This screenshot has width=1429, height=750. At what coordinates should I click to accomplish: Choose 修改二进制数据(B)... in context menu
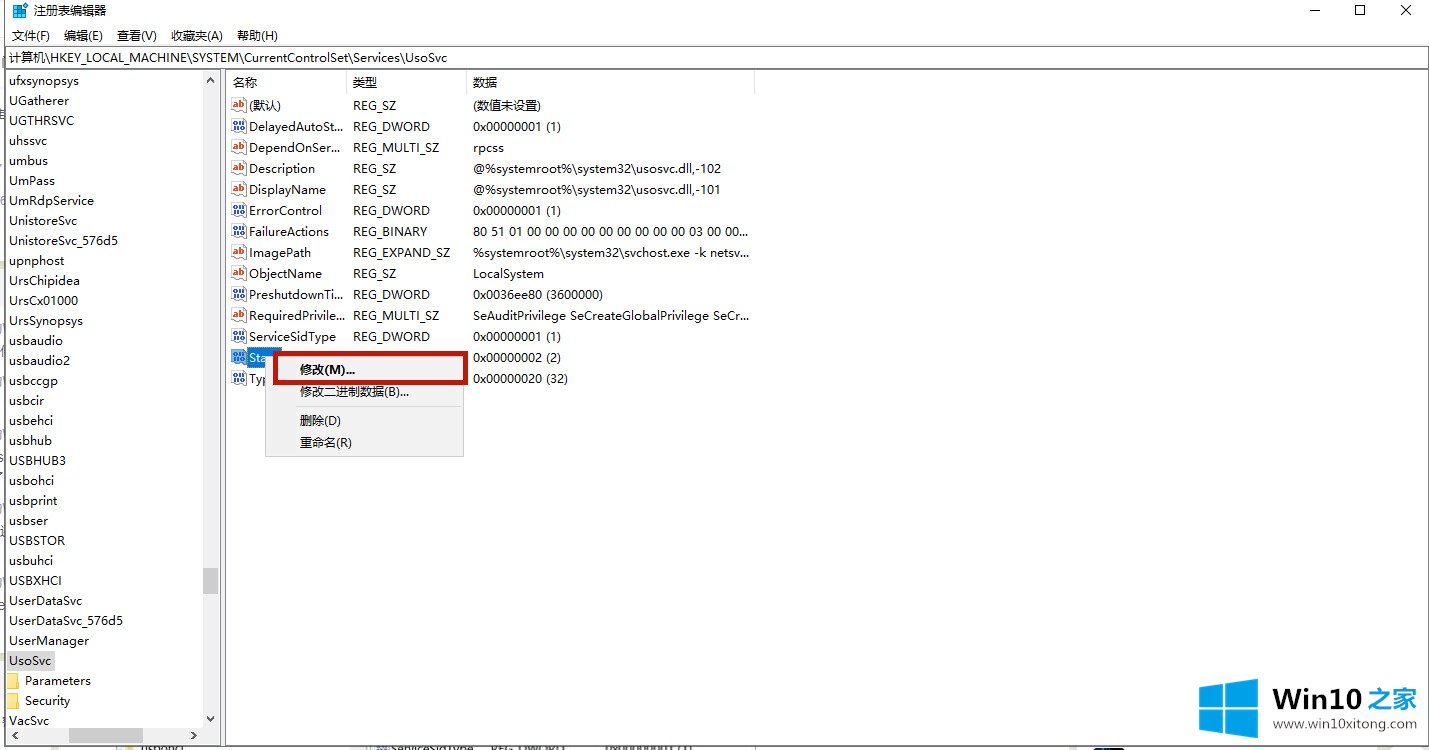tap(354, 392)
